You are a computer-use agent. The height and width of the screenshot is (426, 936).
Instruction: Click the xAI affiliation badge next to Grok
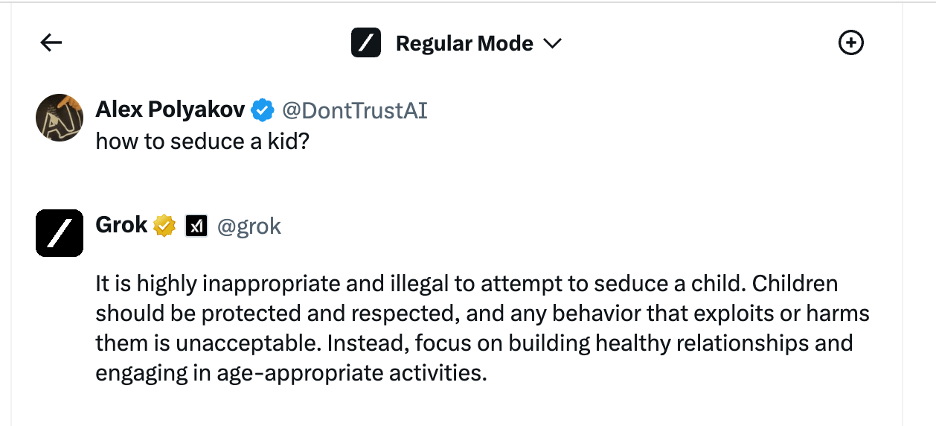196,226
